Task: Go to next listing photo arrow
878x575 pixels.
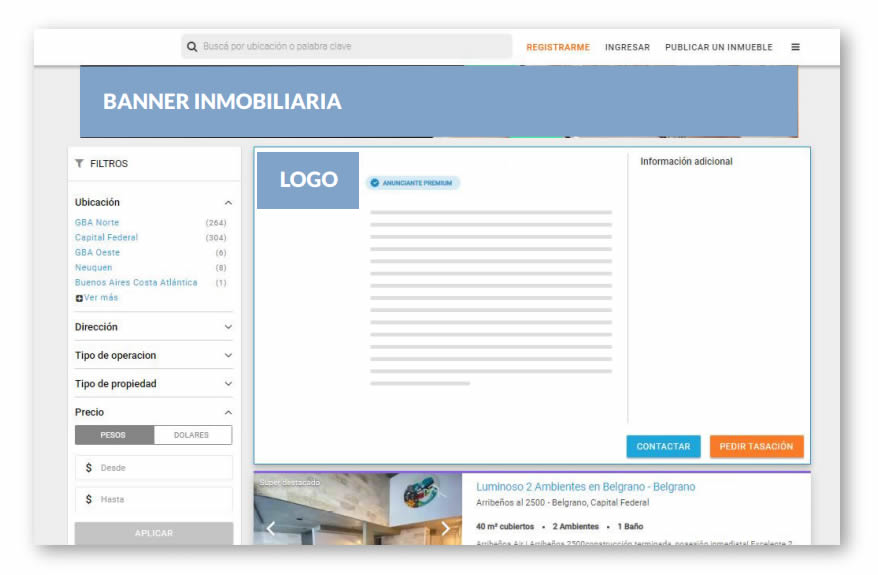Action: (x=445, y=528)
